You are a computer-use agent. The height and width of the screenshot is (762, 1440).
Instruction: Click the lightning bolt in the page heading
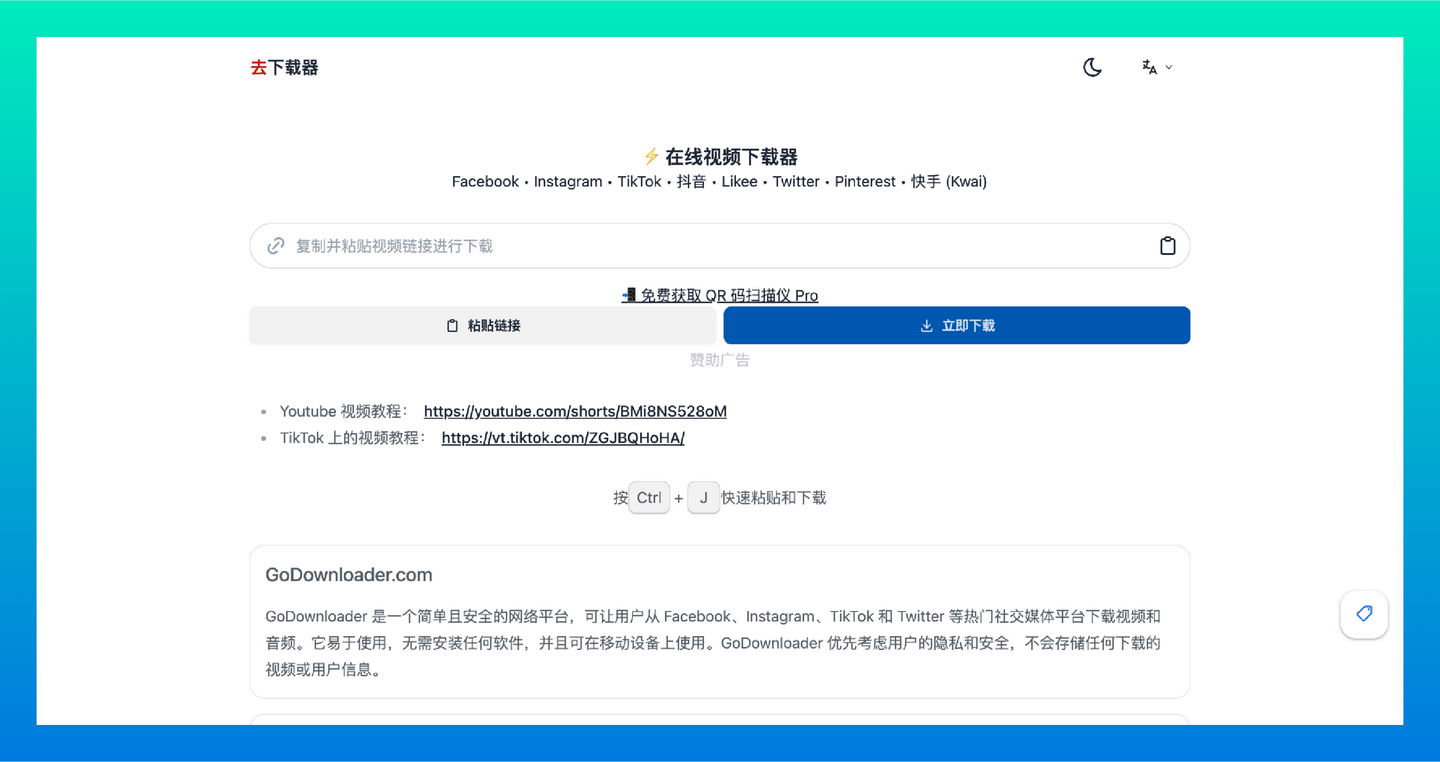pyautogui.click(x=651, y=156)
